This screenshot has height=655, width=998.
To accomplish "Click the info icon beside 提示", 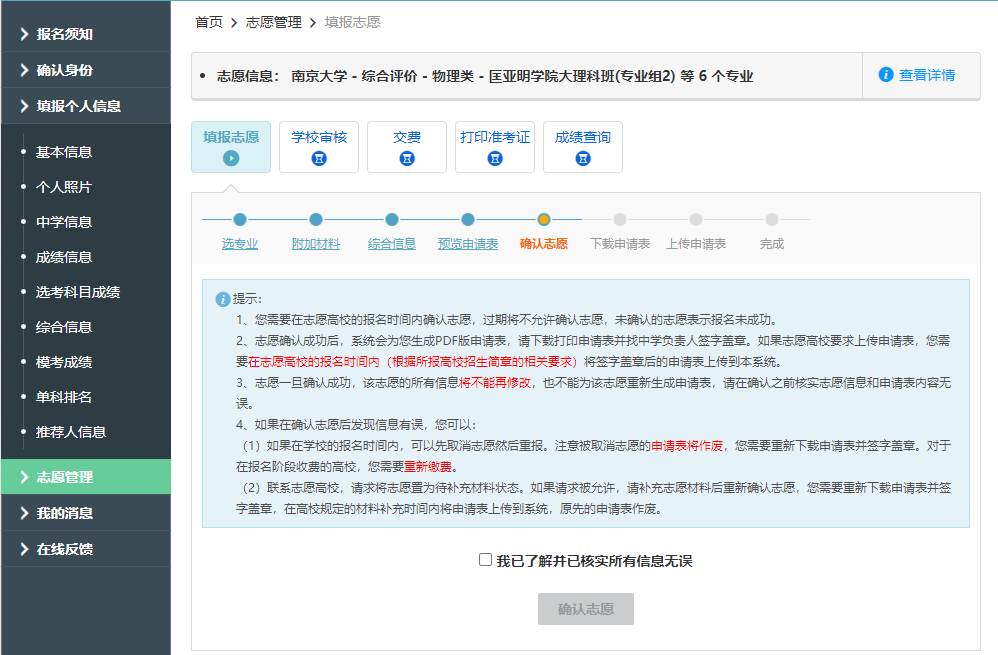I will point(223,299).
